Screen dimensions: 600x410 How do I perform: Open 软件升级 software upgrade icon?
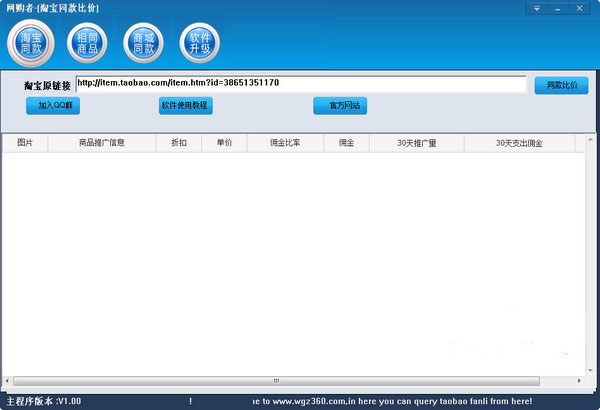coord(200,43)
